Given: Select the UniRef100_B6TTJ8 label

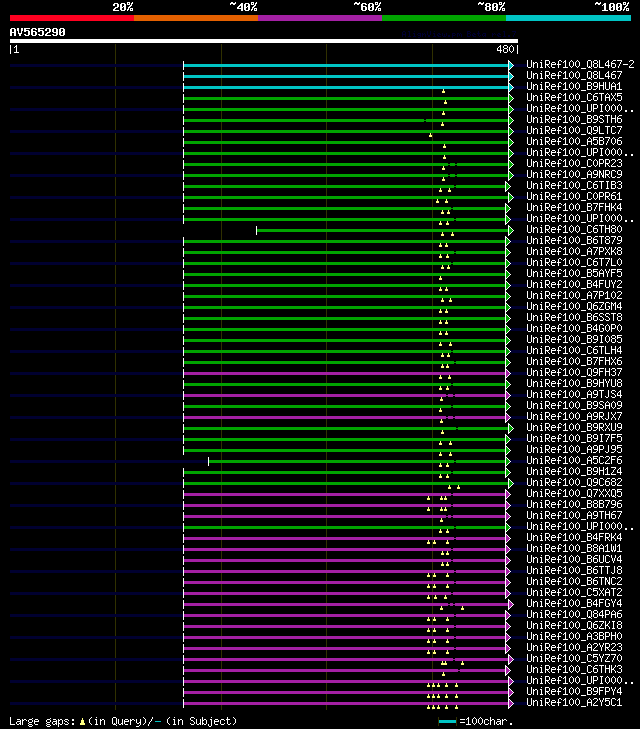Looking at the screenshot, I should tap(574, 570).
